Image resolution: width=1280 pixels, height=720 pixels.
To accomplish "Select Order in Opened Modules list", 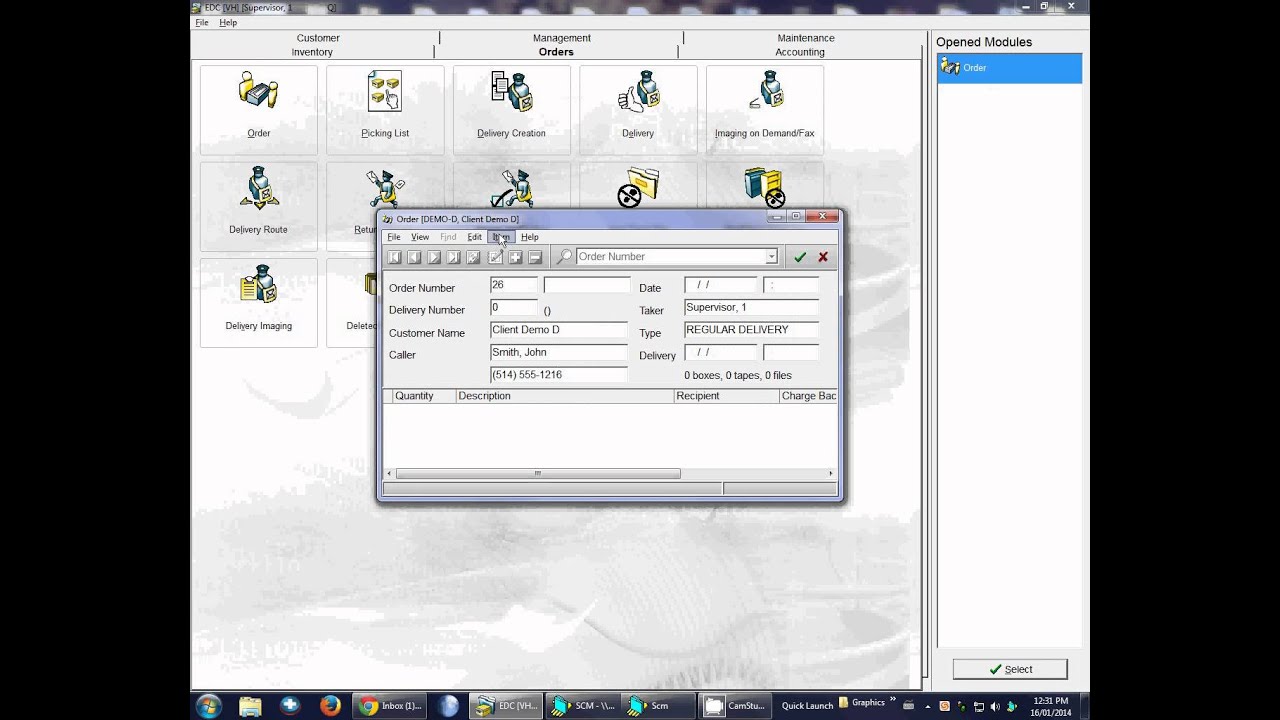I will point(1009,68).
